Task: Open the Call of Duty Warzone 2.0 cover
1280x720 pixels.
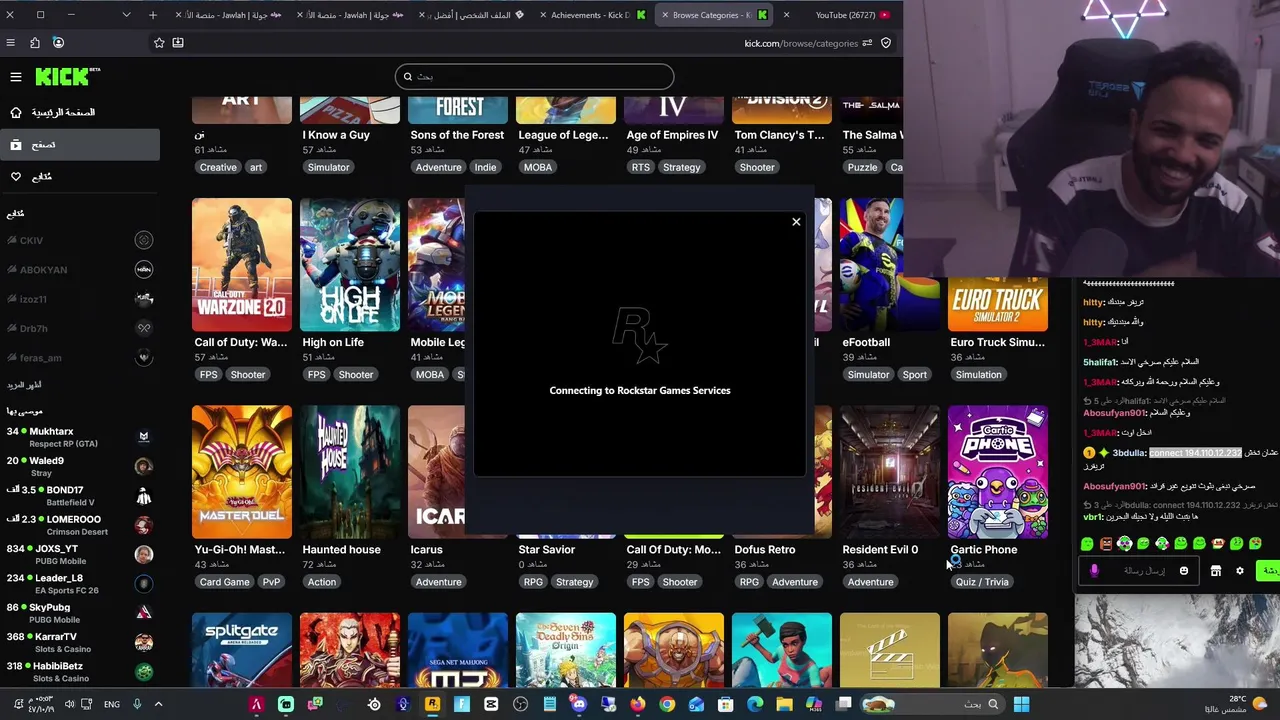Action: [x=242, y=265]
